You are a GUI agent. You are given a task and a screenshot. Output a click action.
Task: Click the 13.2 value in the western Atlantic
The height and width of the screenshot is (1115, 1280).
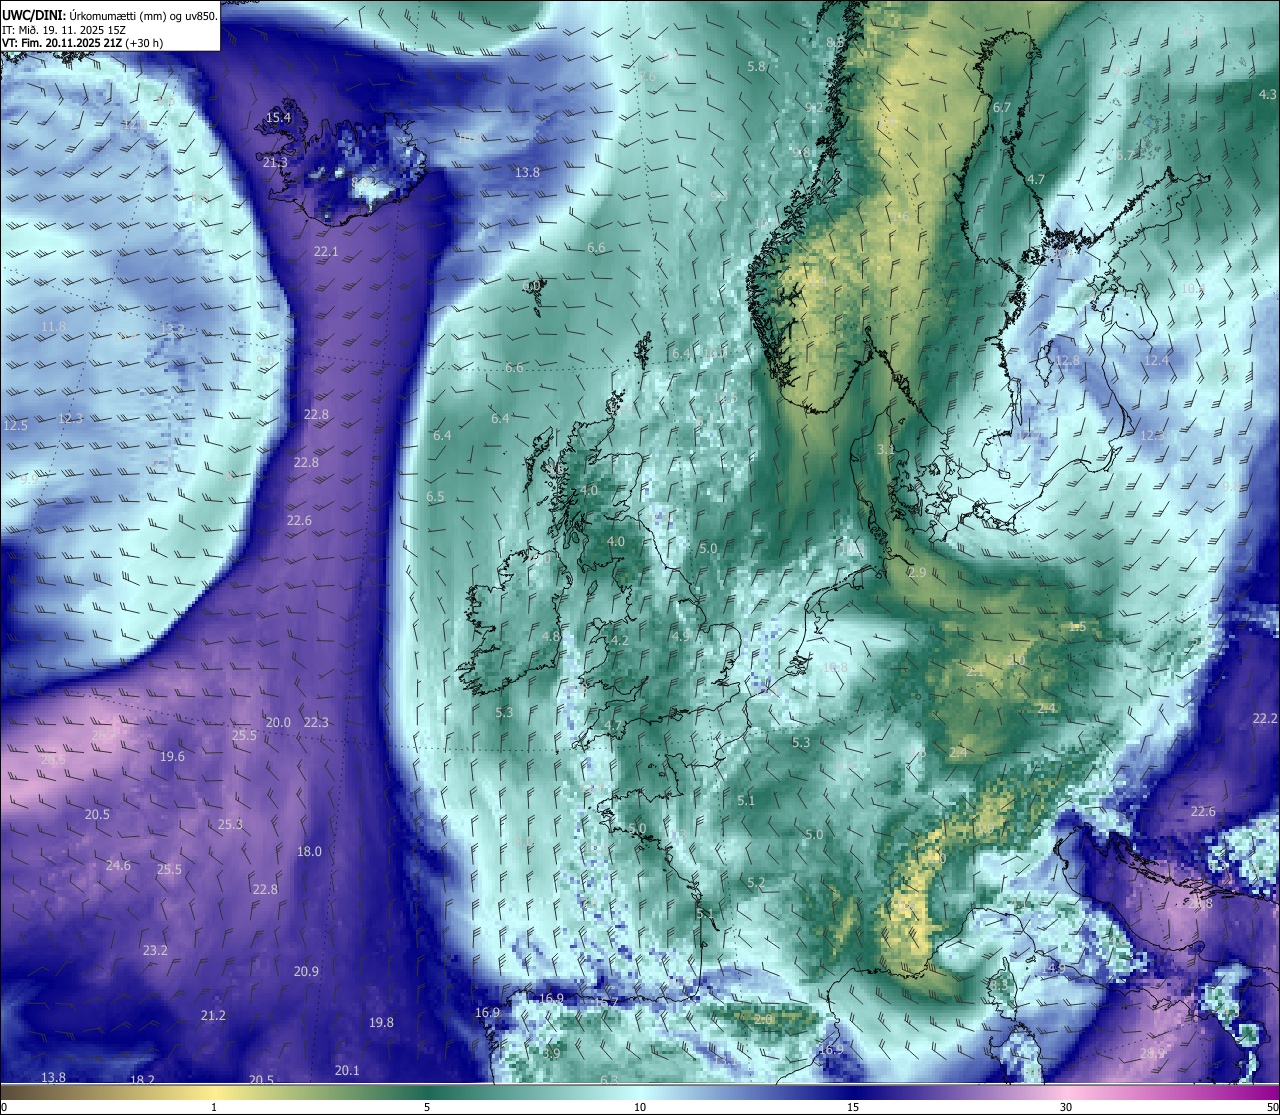[x=172, y=329]
